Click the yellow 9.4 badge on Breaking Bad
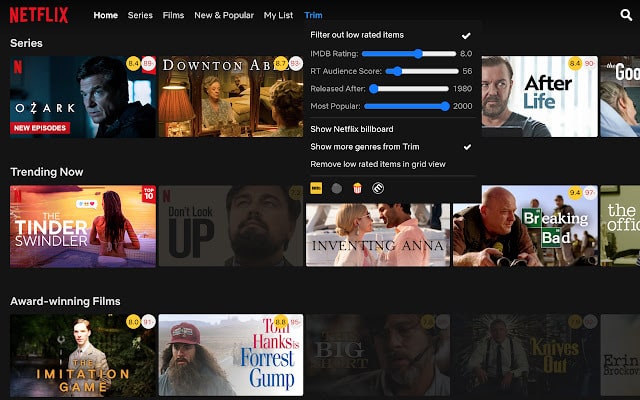The width and height of the screenshot is (640, 400). coord(575,193)
